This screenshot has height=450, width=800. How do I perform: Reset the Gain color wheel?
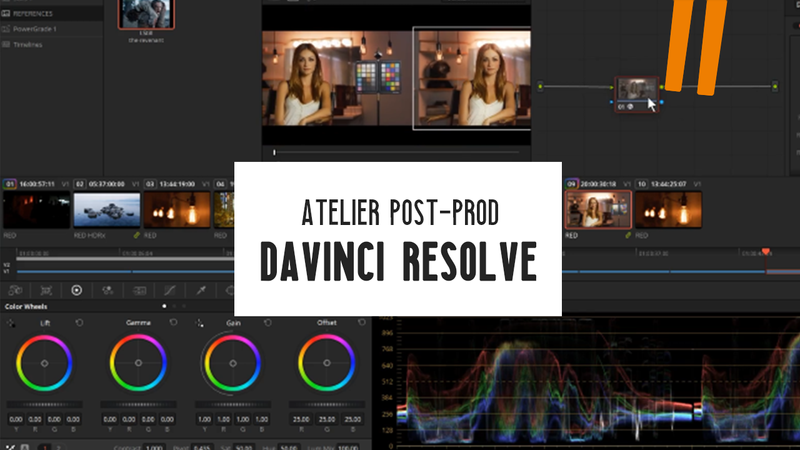point(268,322)
